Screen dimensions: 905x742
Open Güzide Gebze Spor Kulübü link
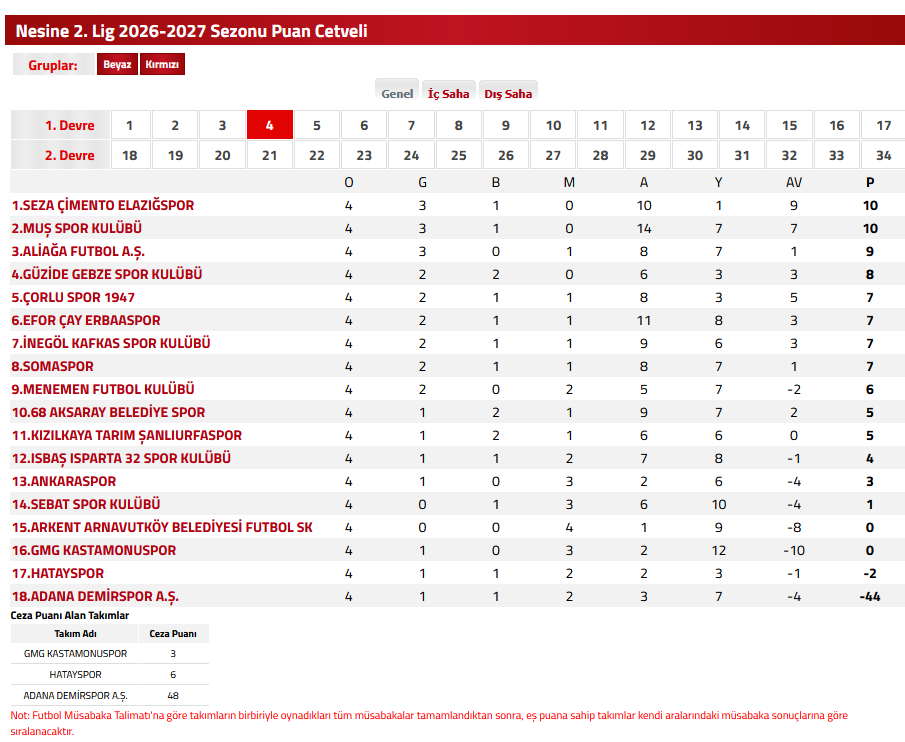click(107, 274)
